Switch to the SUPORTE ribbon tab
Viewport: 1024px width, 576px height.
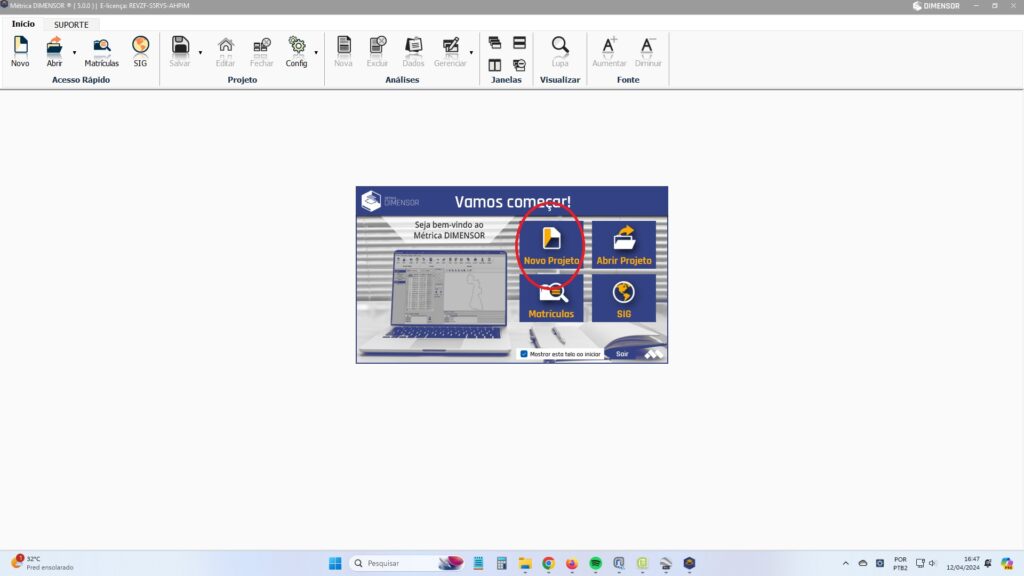coord(71,25)
